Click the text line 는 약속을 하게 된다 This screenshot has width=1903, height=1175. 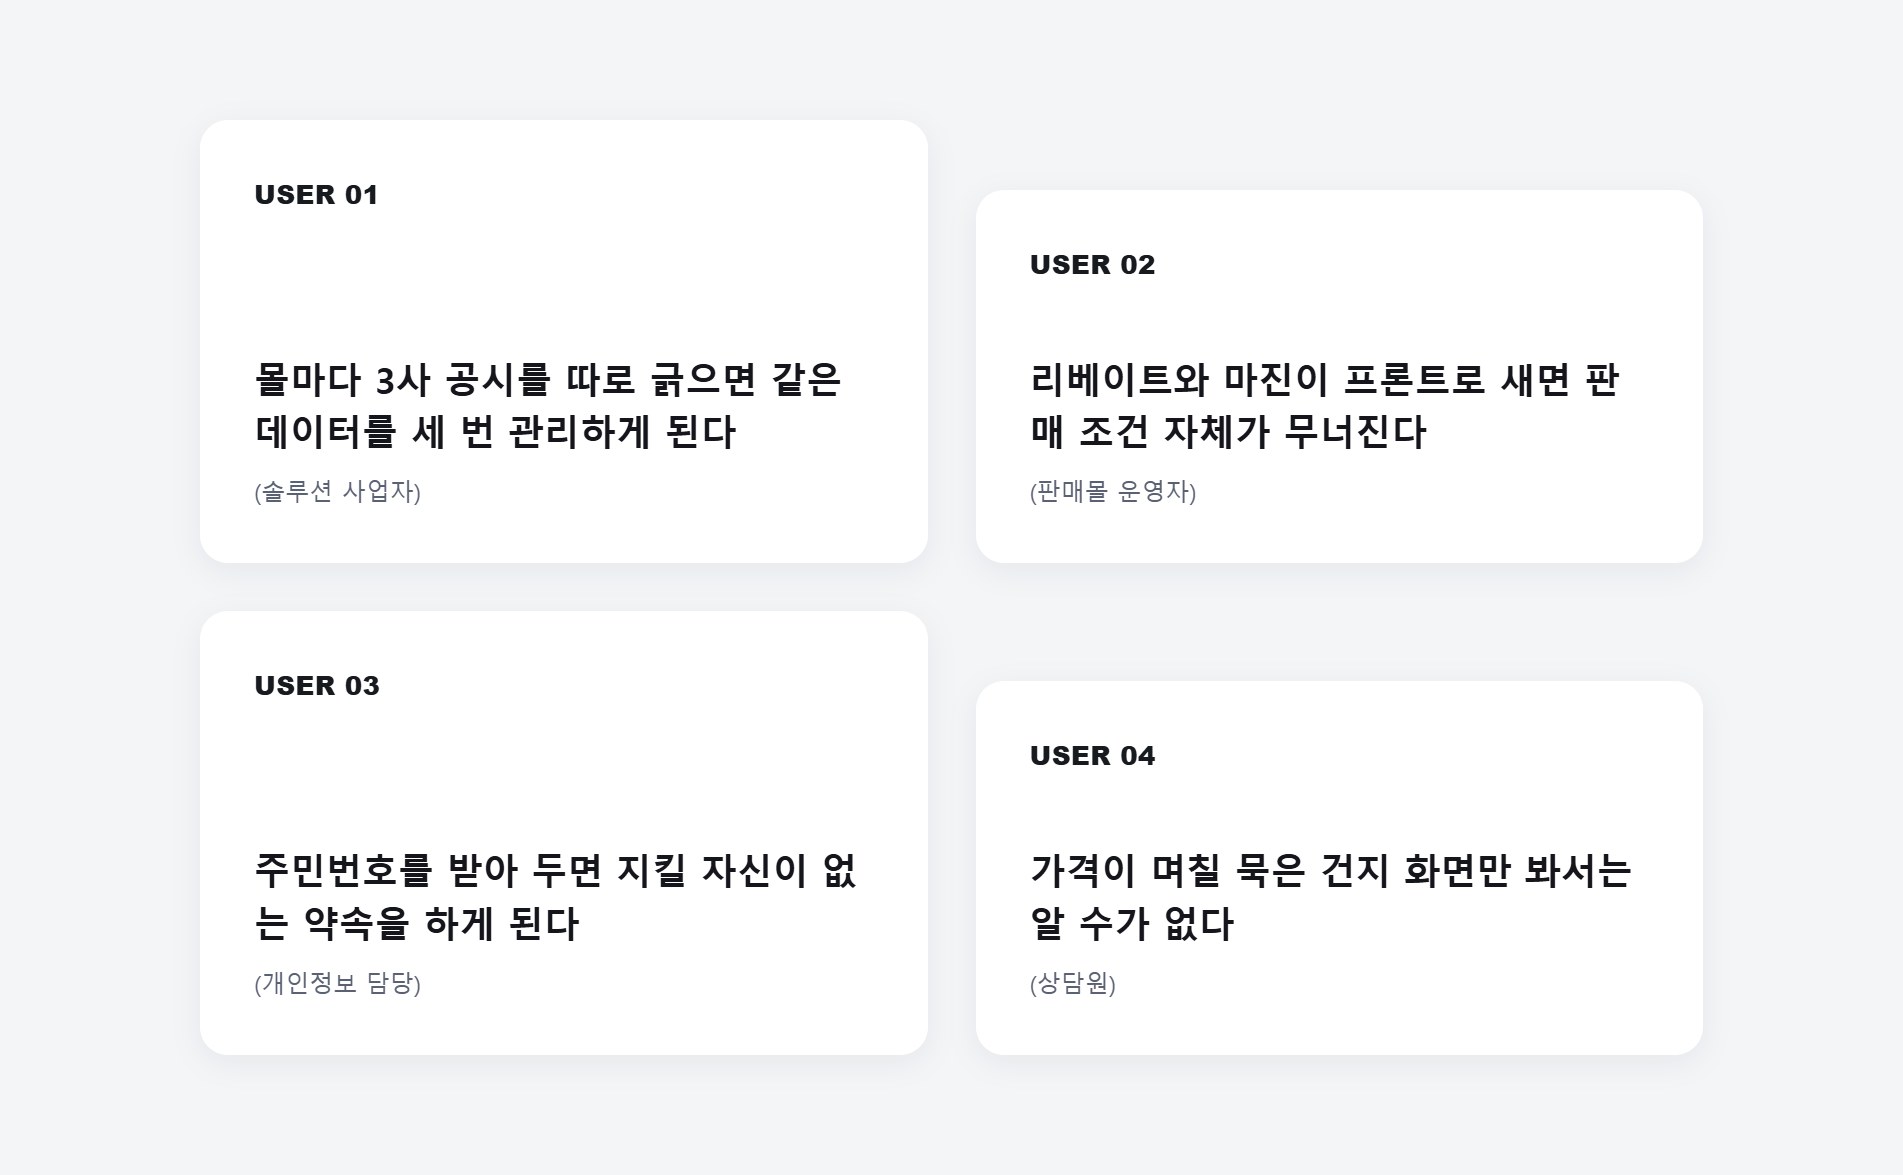(x=417, y=924)
